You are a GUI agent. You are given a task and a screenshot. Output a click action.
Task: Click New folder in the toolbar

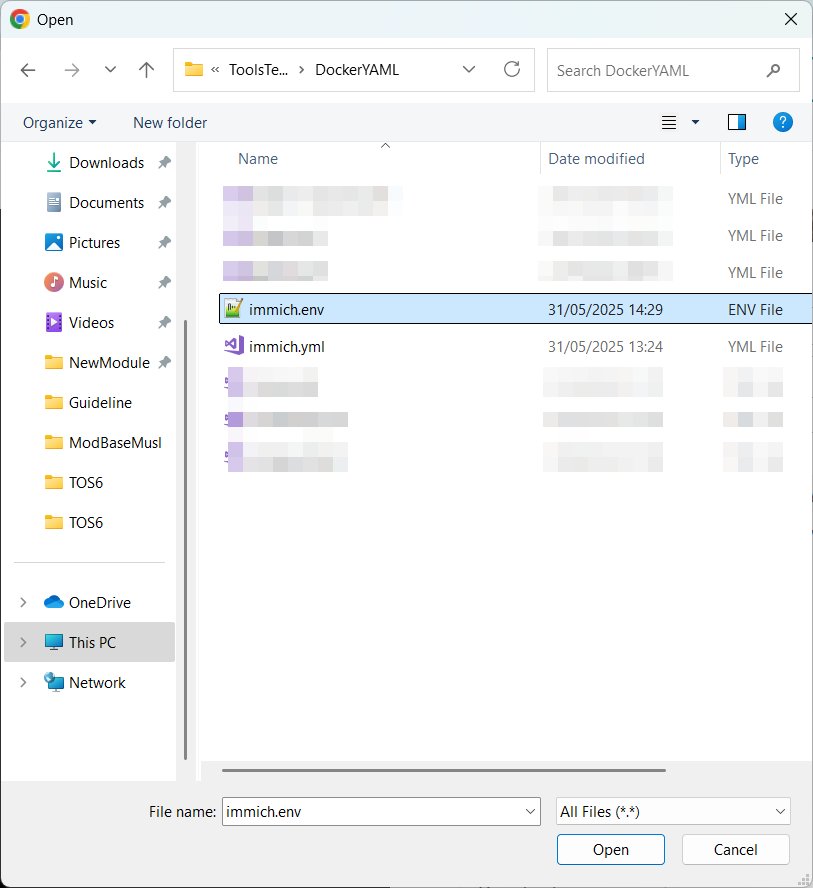170,122
